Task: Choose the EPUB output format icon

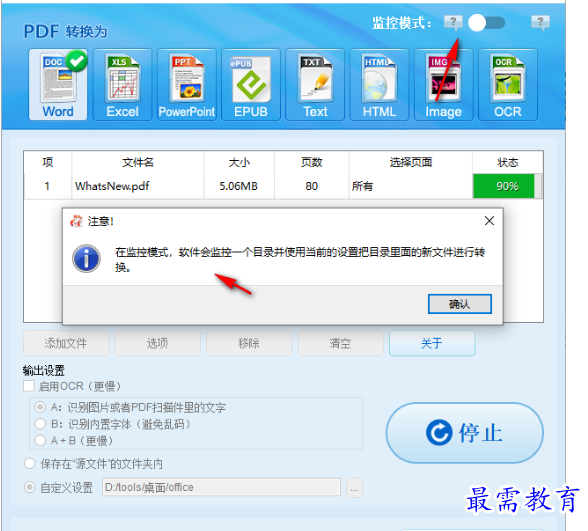Action: click(x=251, y=84)
